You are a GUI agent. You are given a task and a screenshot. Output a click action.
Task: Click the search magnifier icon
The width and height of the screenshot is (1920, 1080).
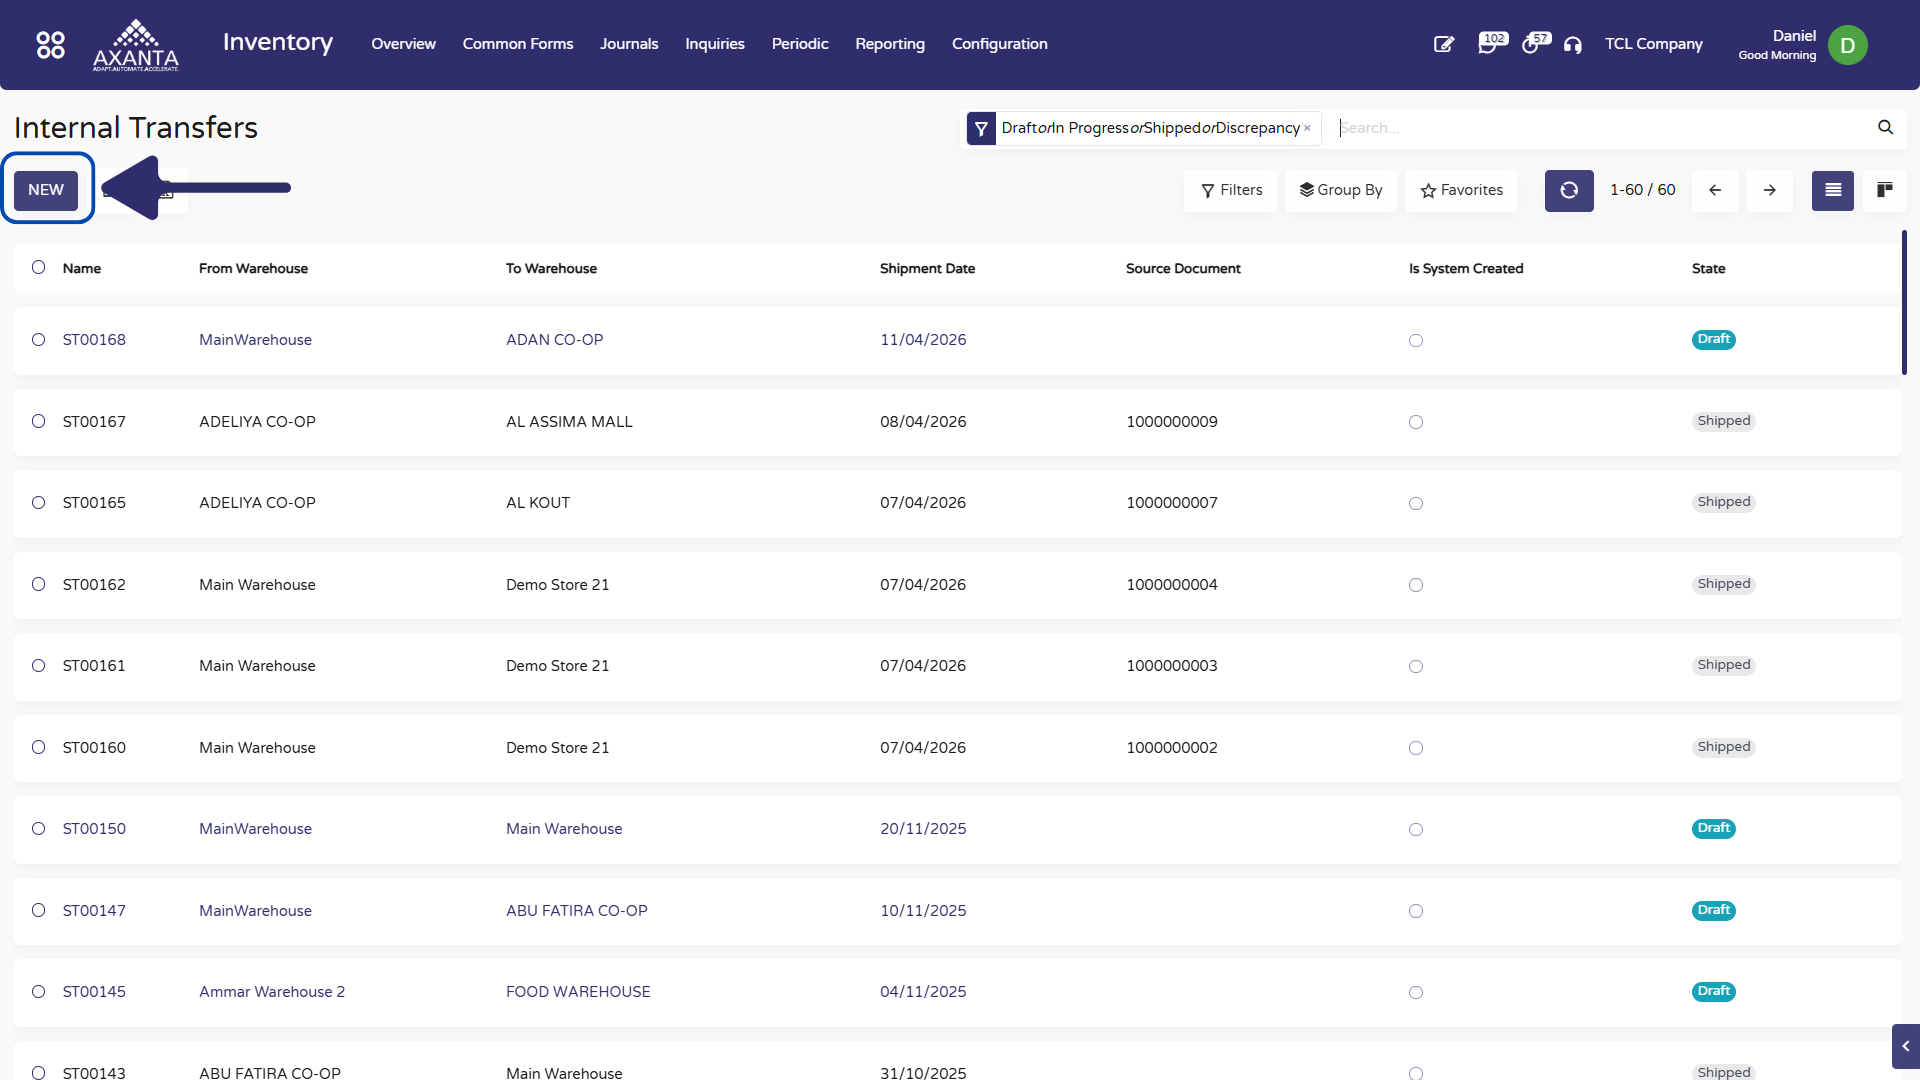pyautogui.click(x=1885, y=127)
